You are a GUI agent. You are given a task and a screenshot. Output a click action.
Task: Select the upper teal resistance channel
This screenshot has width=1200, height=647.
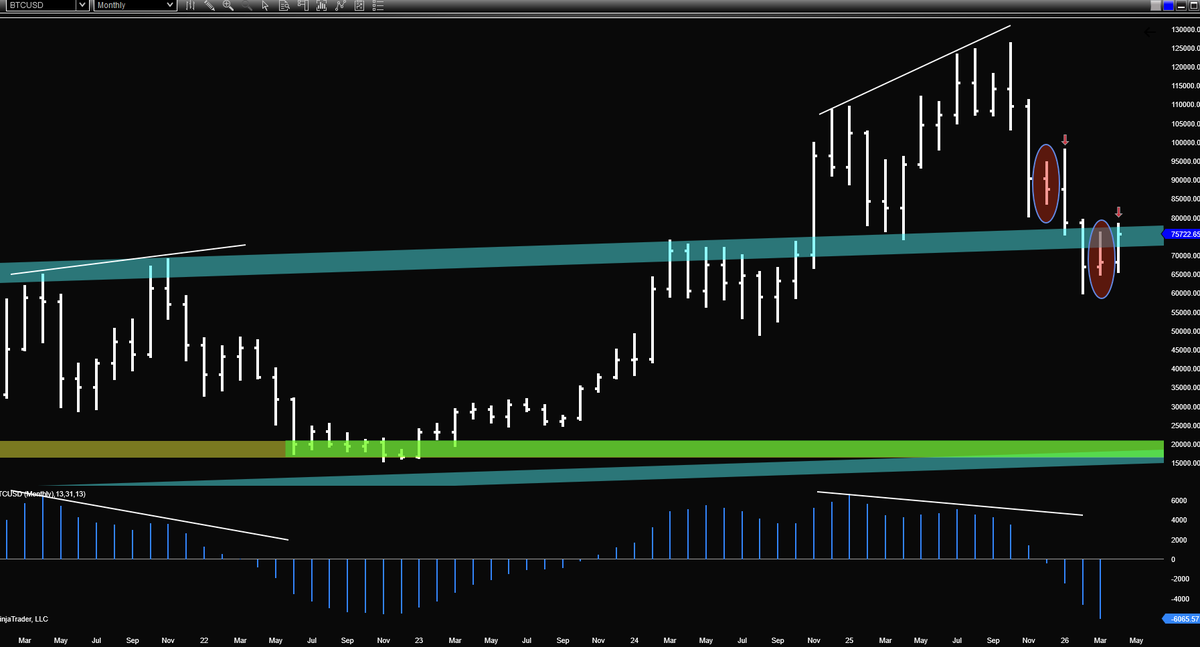[582, 254]
